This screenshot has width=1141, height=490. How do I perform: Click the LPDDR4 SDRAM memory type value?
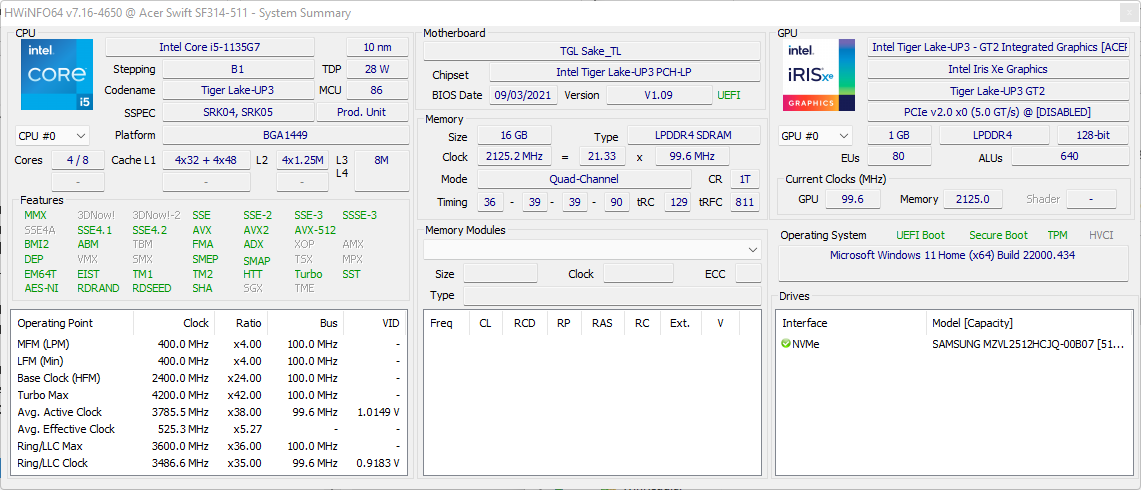pyautogui.click(x=693, y=135)
